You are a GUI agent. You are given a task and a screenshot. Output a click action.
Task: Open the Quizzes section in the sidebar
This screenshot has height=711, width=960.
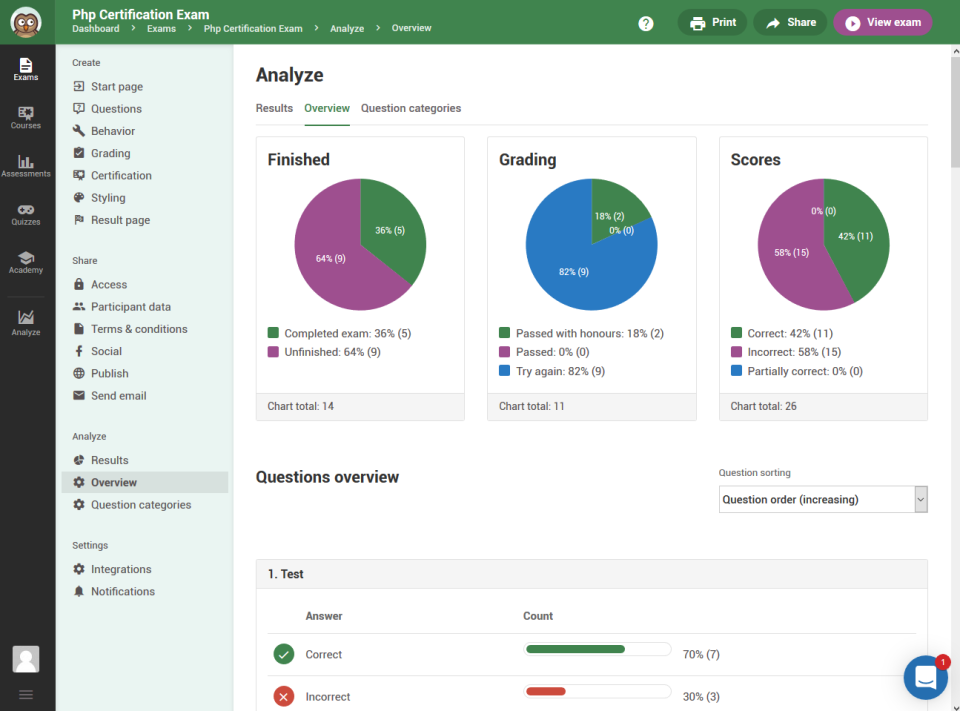(26, 215)
